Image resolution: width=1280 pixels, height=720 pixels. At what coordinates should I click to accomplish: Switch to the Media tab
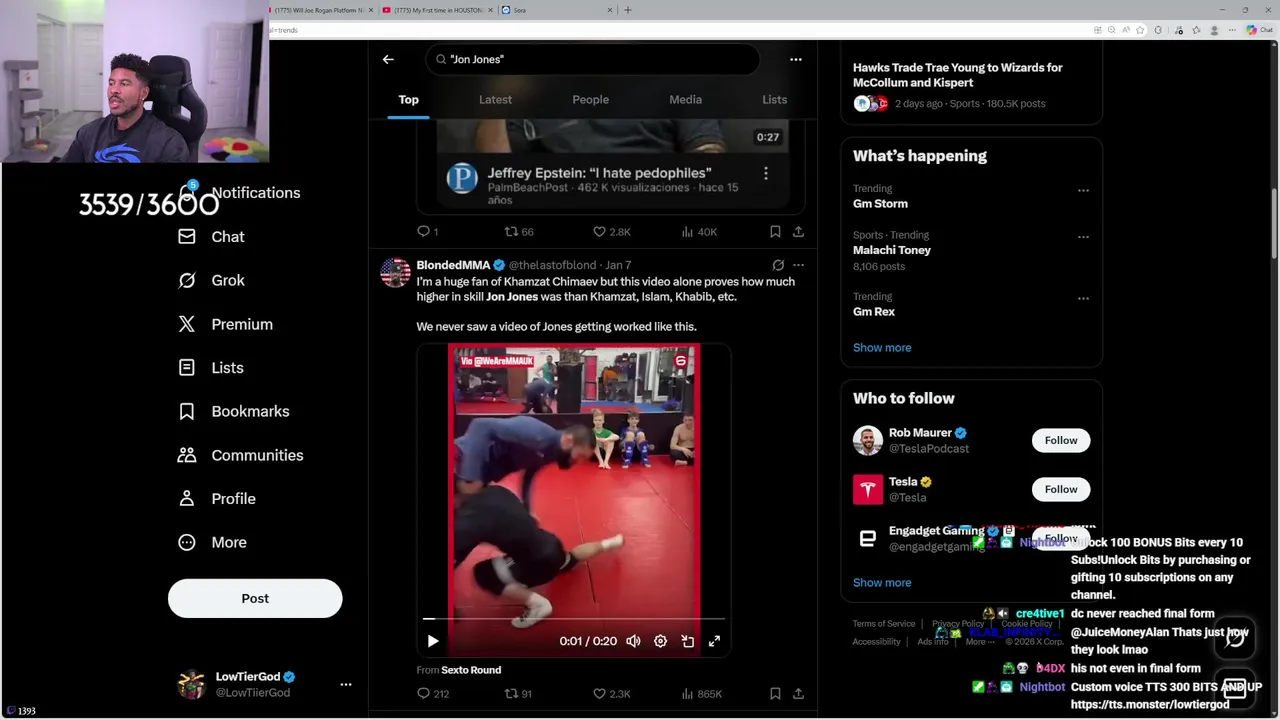(685, 100)
